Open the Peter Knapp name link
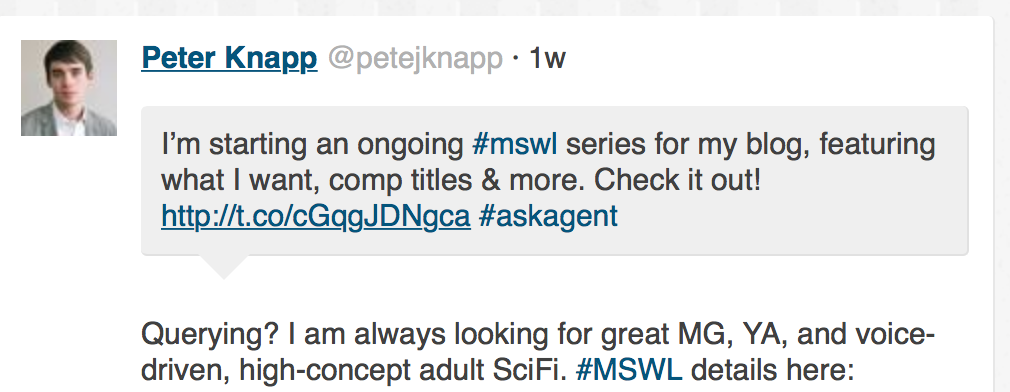The image size is (1010, 392). pos(229,59)
